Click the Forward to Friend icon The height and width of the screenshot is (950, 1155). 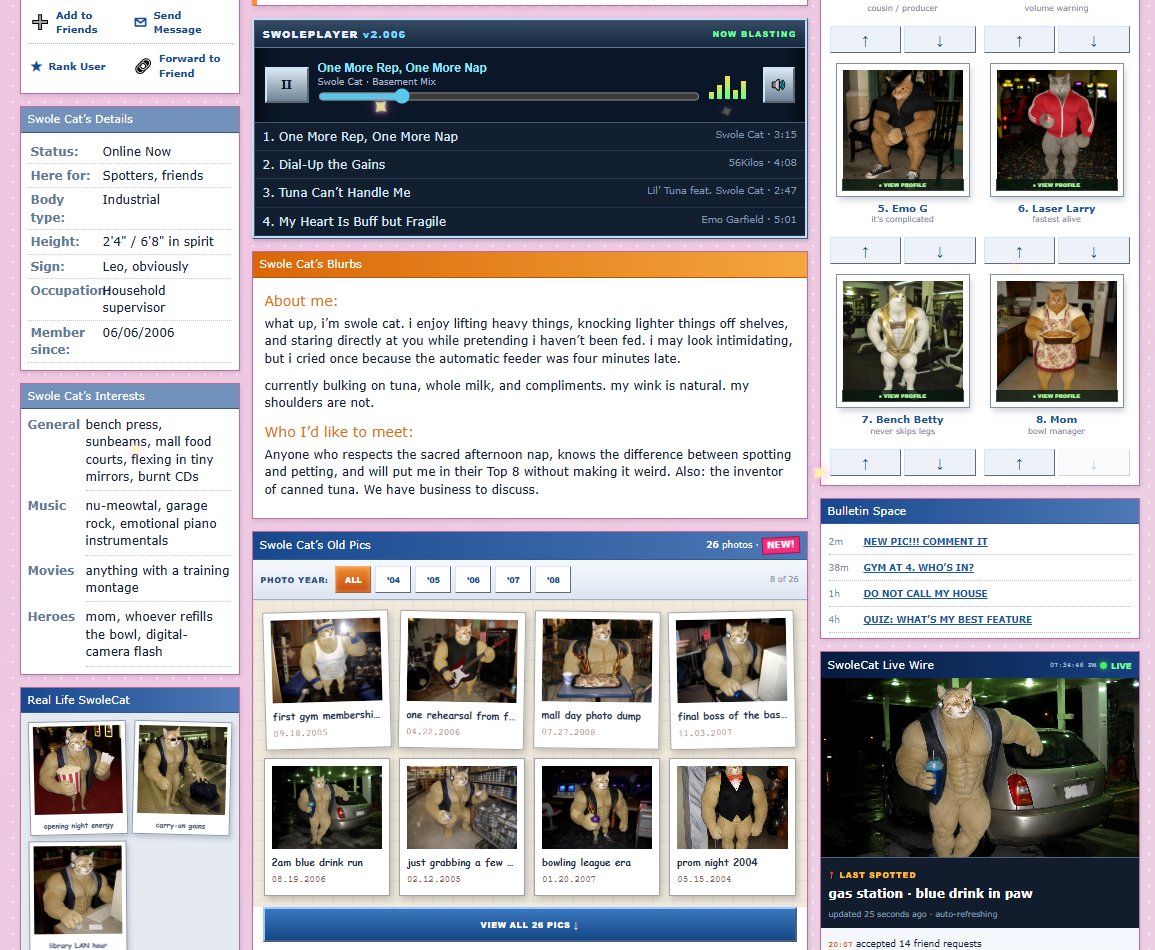(x=143, y=66)
